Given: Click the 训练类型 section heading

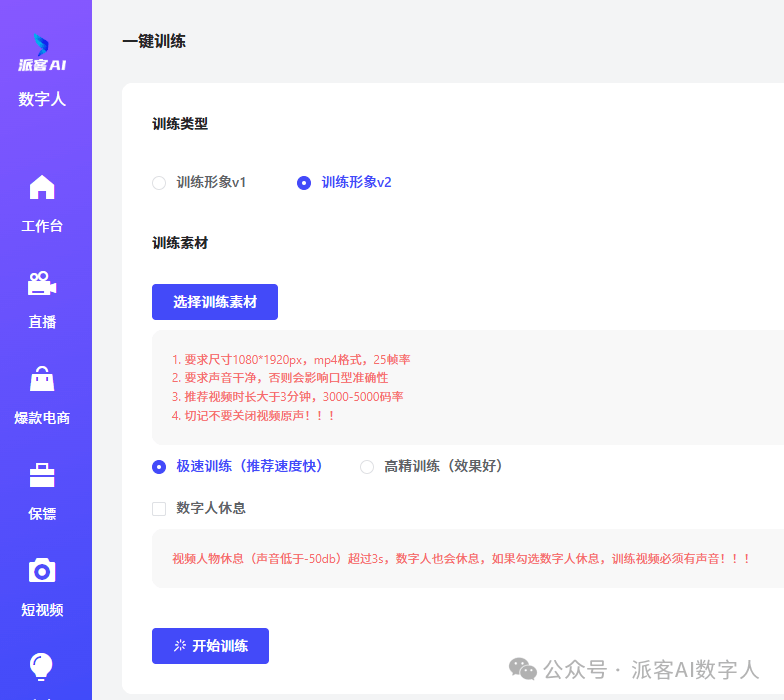Looking at the screenshot, I should point(180,124).
